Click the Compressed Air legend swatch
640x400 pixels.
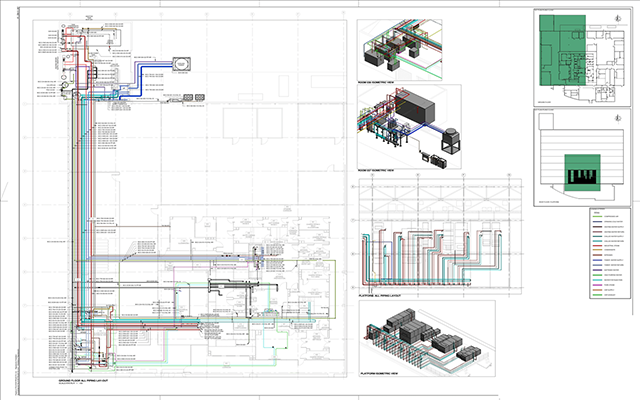pyautogui.click(x=598, y=216)
